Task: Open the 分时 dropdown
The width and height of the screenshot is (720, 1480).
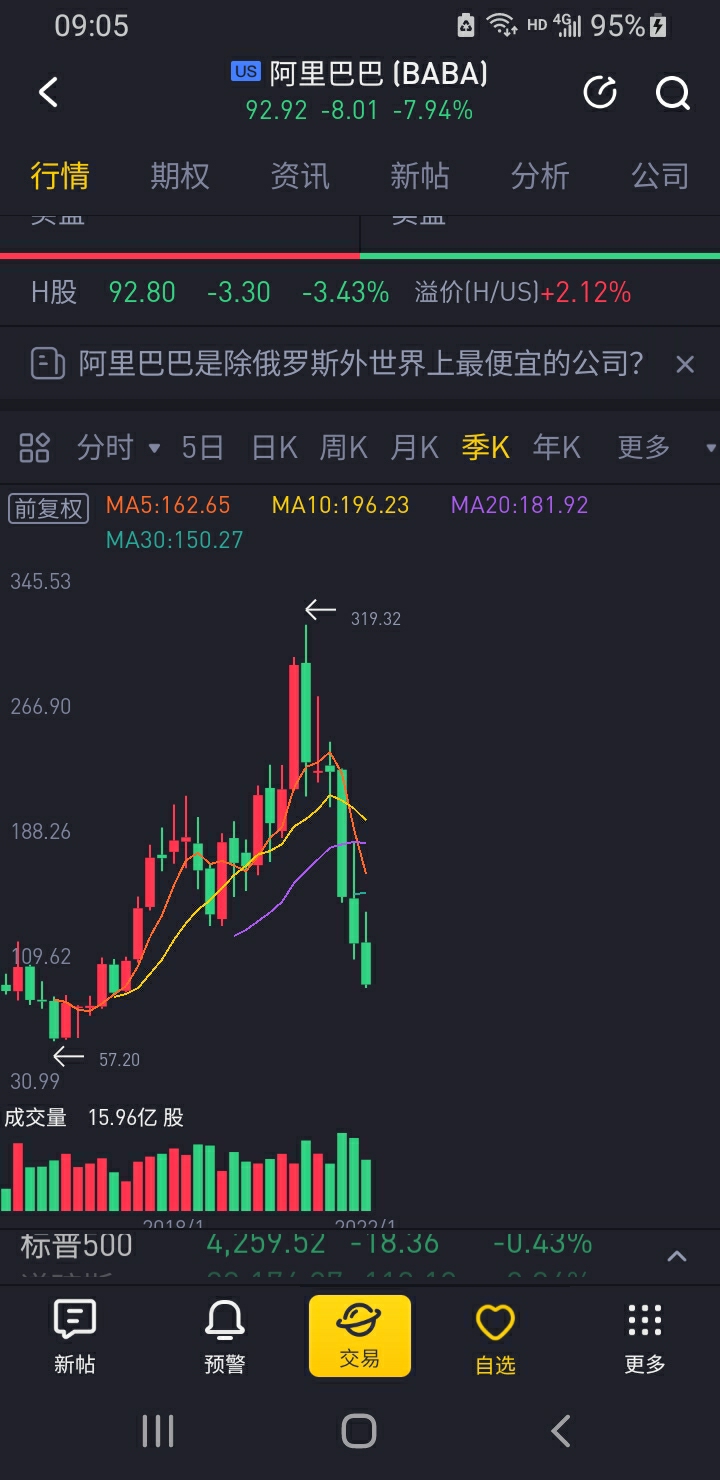Action: 118,447
